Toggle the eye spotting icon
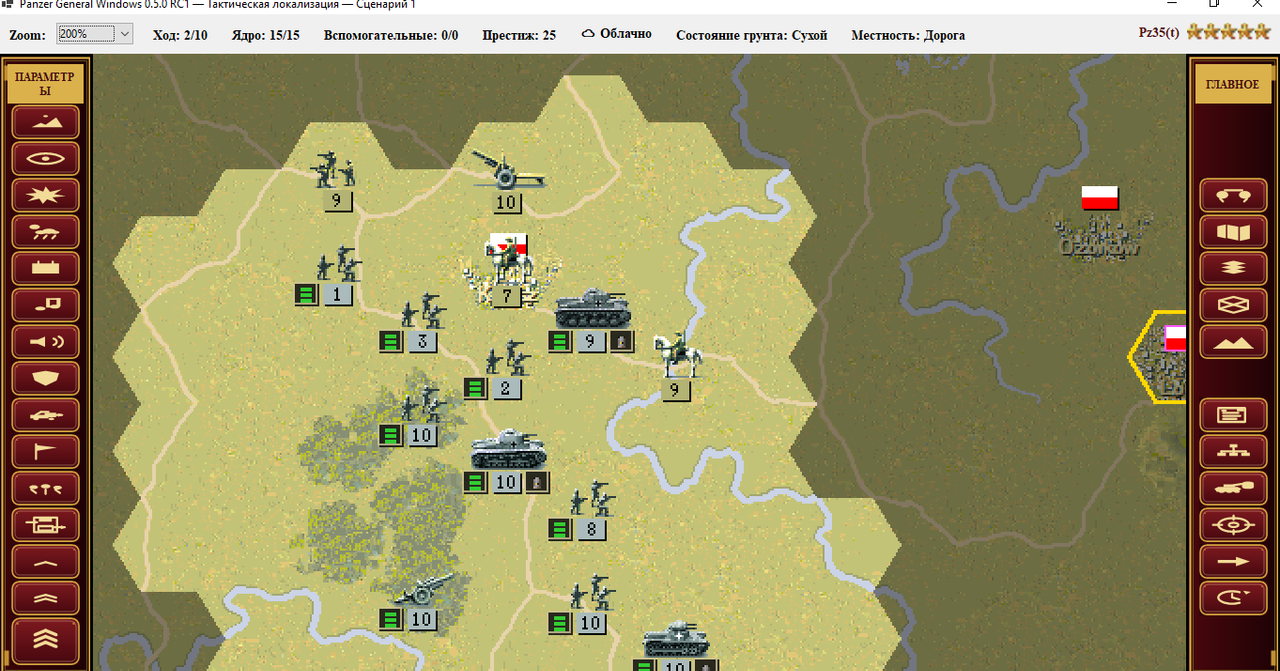Image resolution: width=1280 pixels, height=671 pixels. (x=45, y=158)
